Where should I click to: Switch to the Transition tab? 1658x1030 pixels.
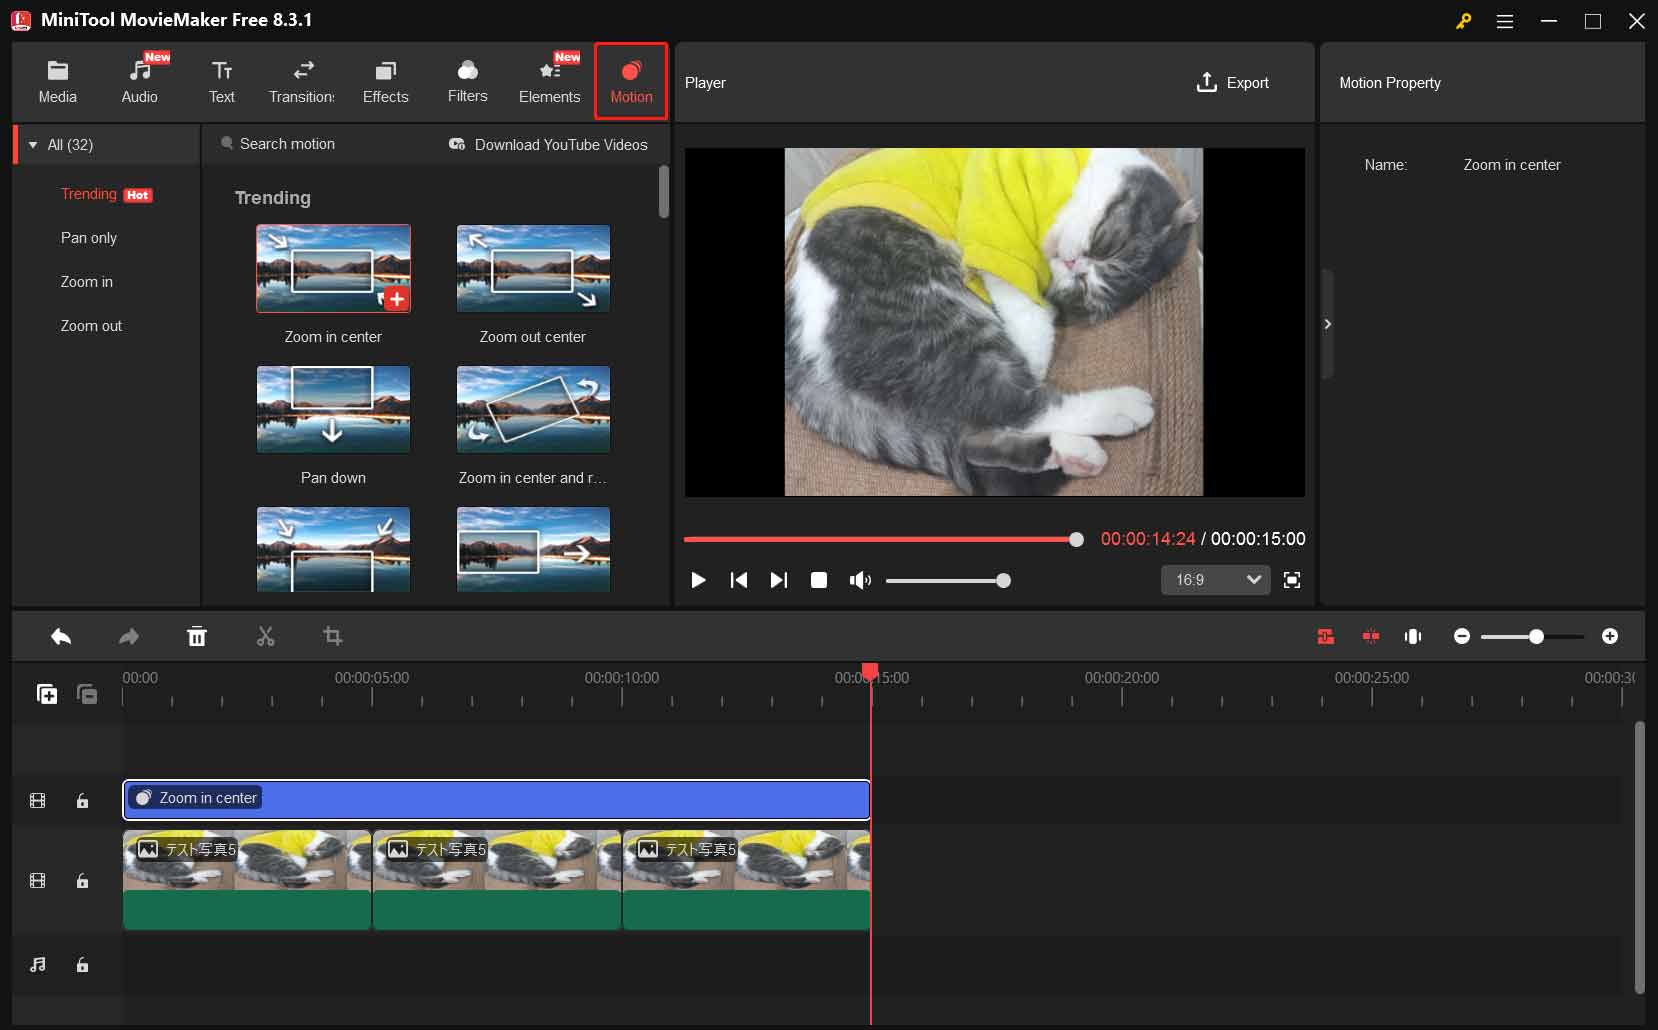(x=302, y=82)
